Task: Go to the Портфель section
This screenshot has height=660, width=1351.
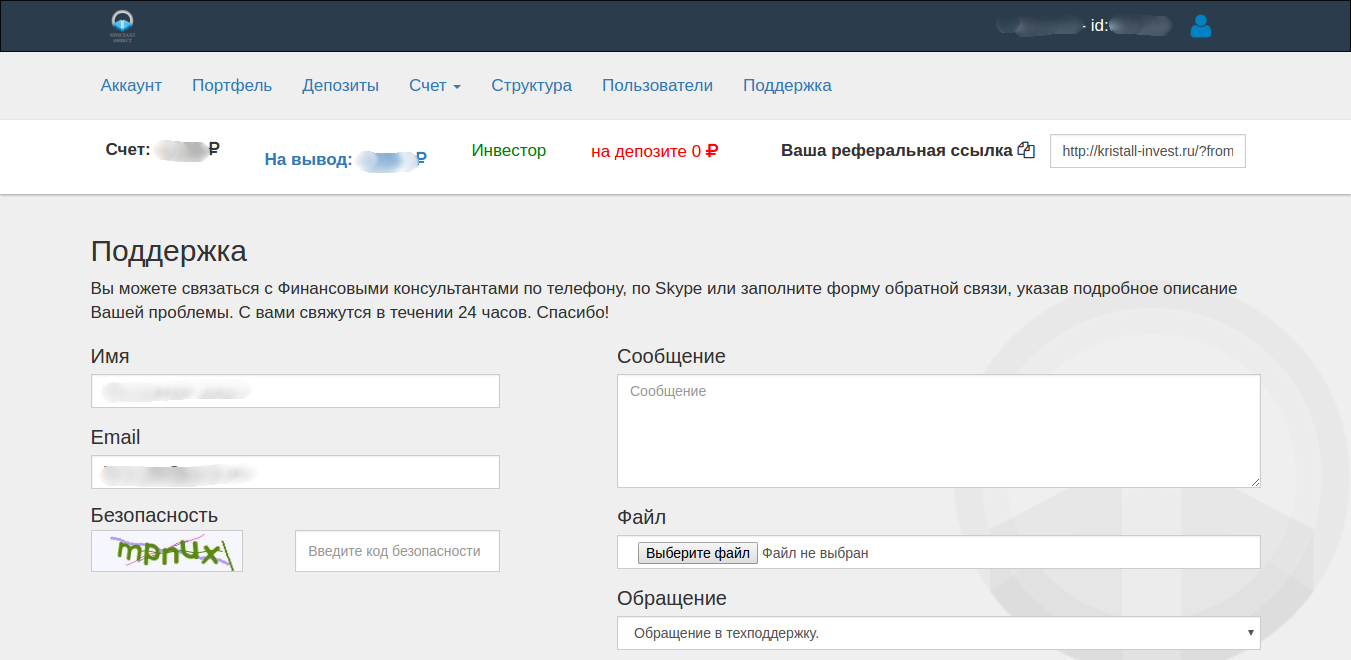Action: point(232,86)
